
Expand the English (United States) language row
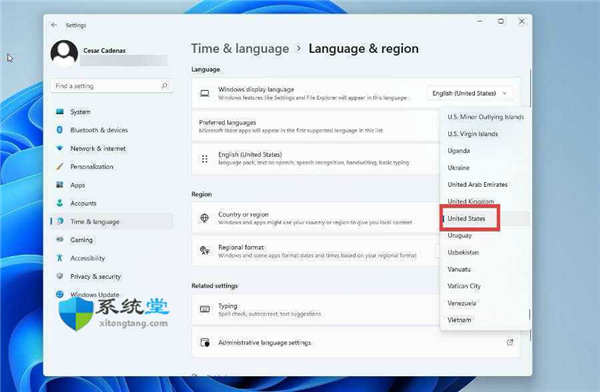(x=316, y=159)
